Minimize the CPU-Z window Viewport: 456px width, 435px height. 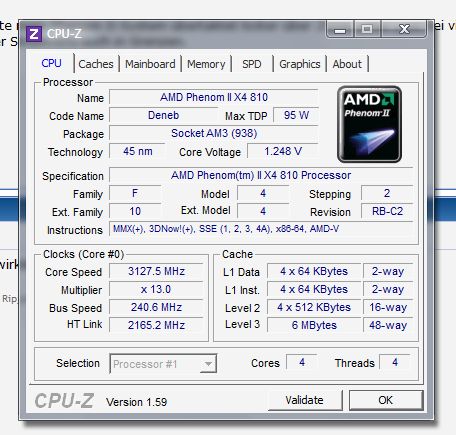tap(340, 30)
